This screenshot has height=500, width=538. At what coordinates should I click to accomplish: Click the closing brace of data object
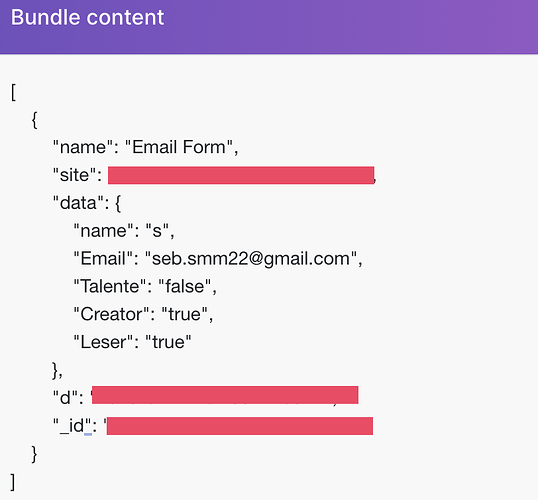(x=57, y=370)
